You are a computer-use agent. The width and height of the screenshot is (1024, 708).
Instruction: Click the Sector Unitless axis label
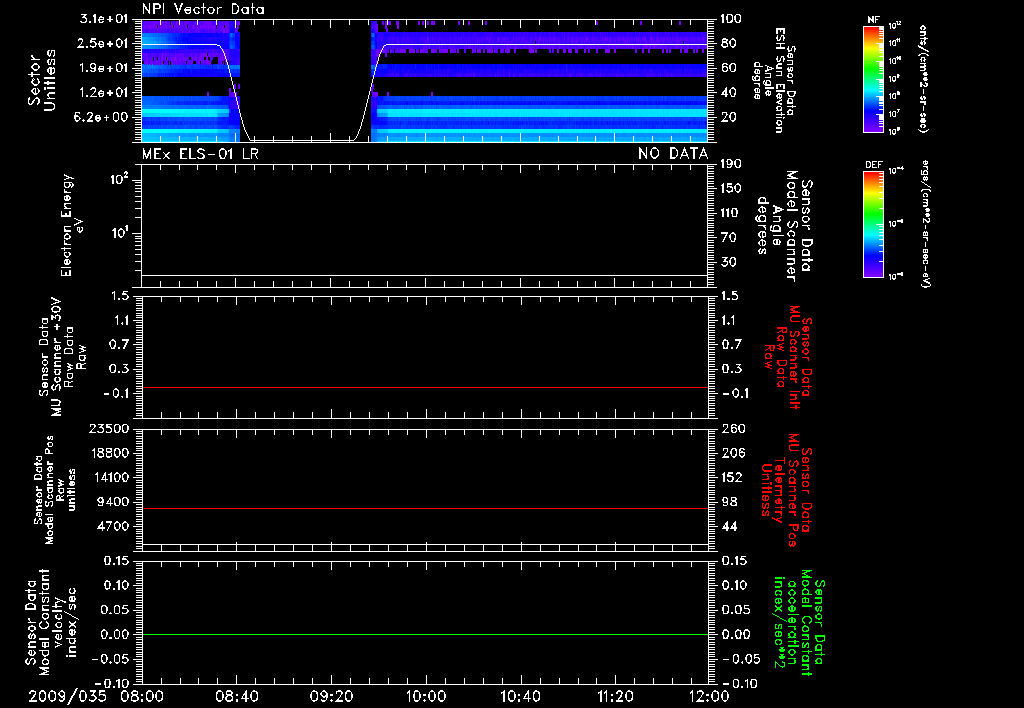point(42,80)
